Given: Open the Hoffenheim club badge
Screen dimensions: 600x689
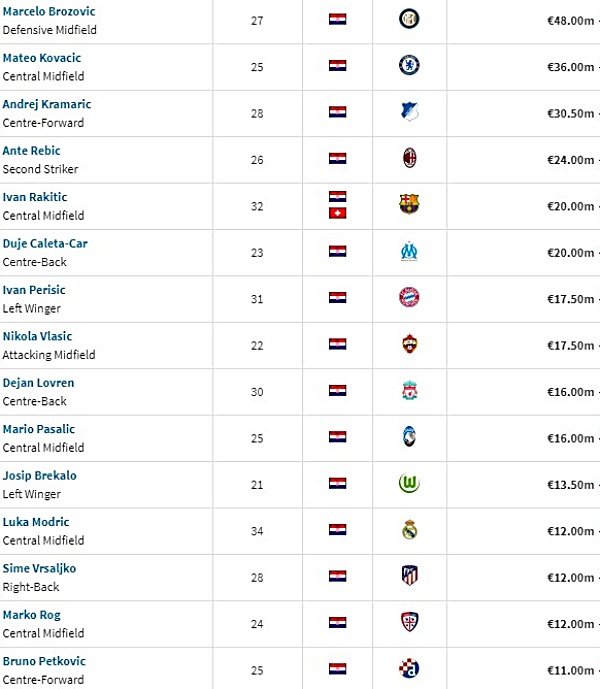Looking at the screenshot, I should pos(409,112).
